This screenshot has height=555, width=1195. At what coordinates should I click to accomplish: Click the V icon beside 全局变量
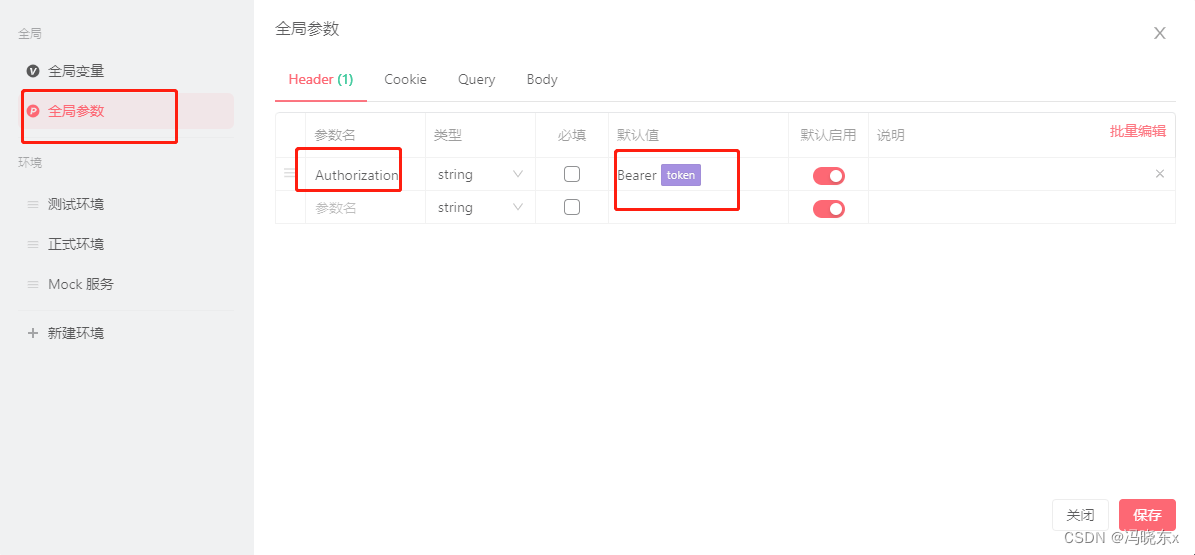coord(33,71)
